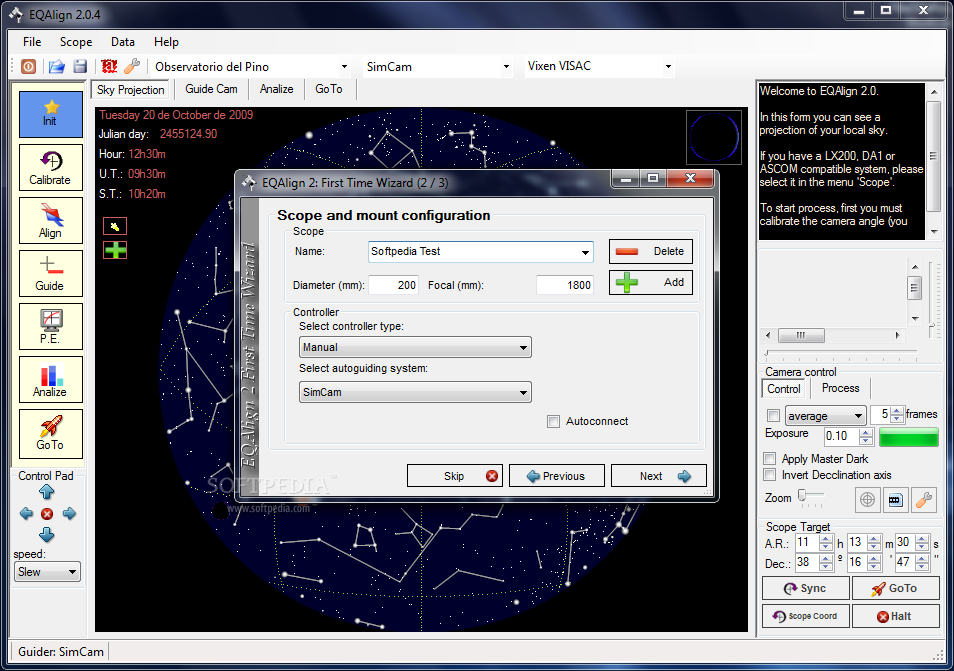Enable Apply Master Dark checkbox
The height and width of the screenshot is (671, 954).
pyautogui.click(x=770, y=458)
